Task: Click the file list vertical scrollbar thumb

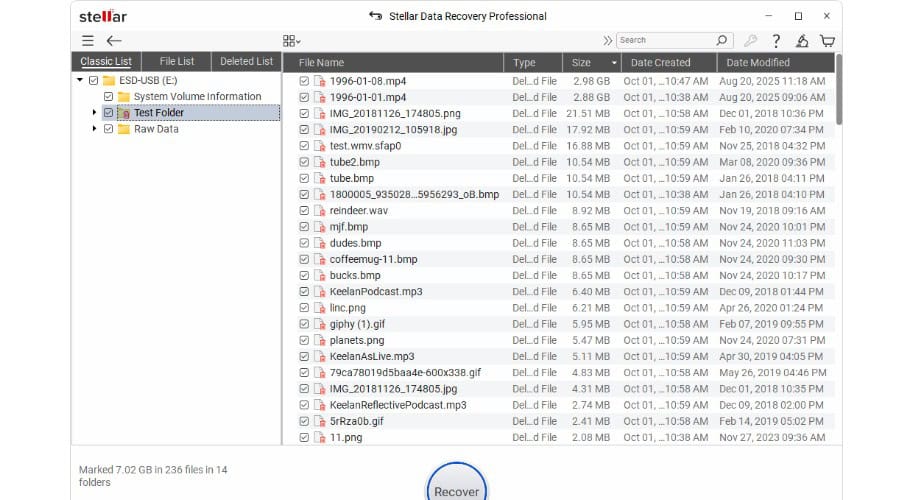Action: [839, 89]
